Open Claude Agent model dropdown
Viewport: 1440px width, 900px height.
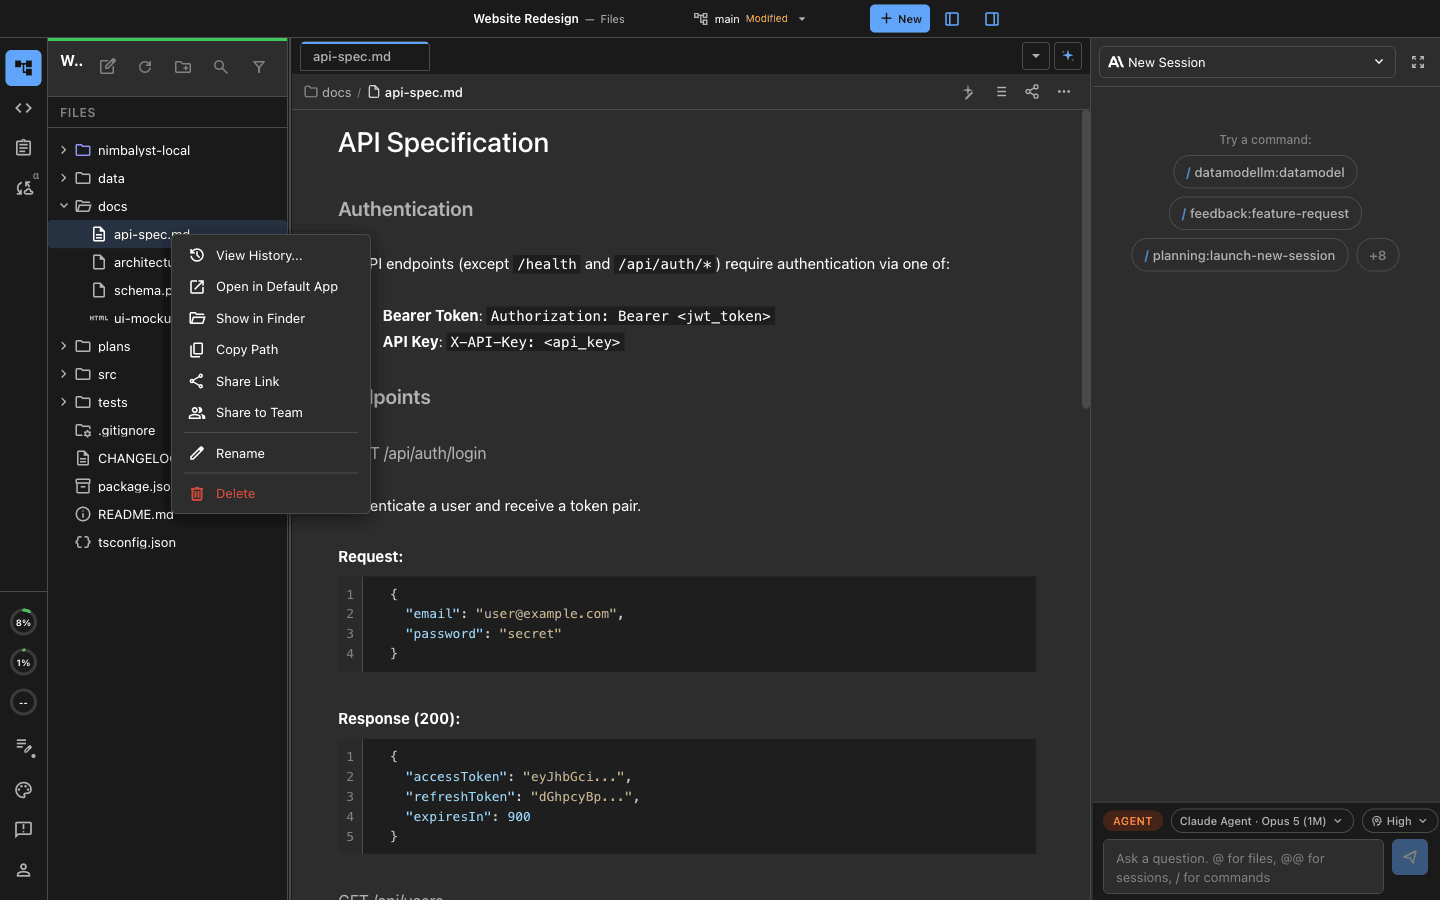(x=1262, y=821)
